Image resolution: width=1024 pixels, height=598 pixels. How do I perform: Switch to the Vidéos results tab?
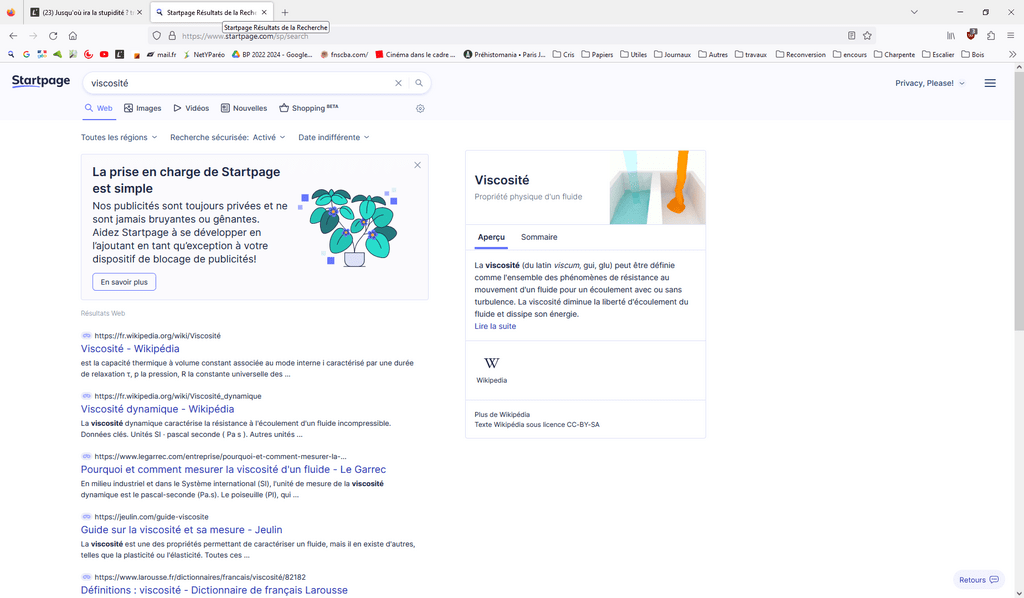(x=191, y=108)
